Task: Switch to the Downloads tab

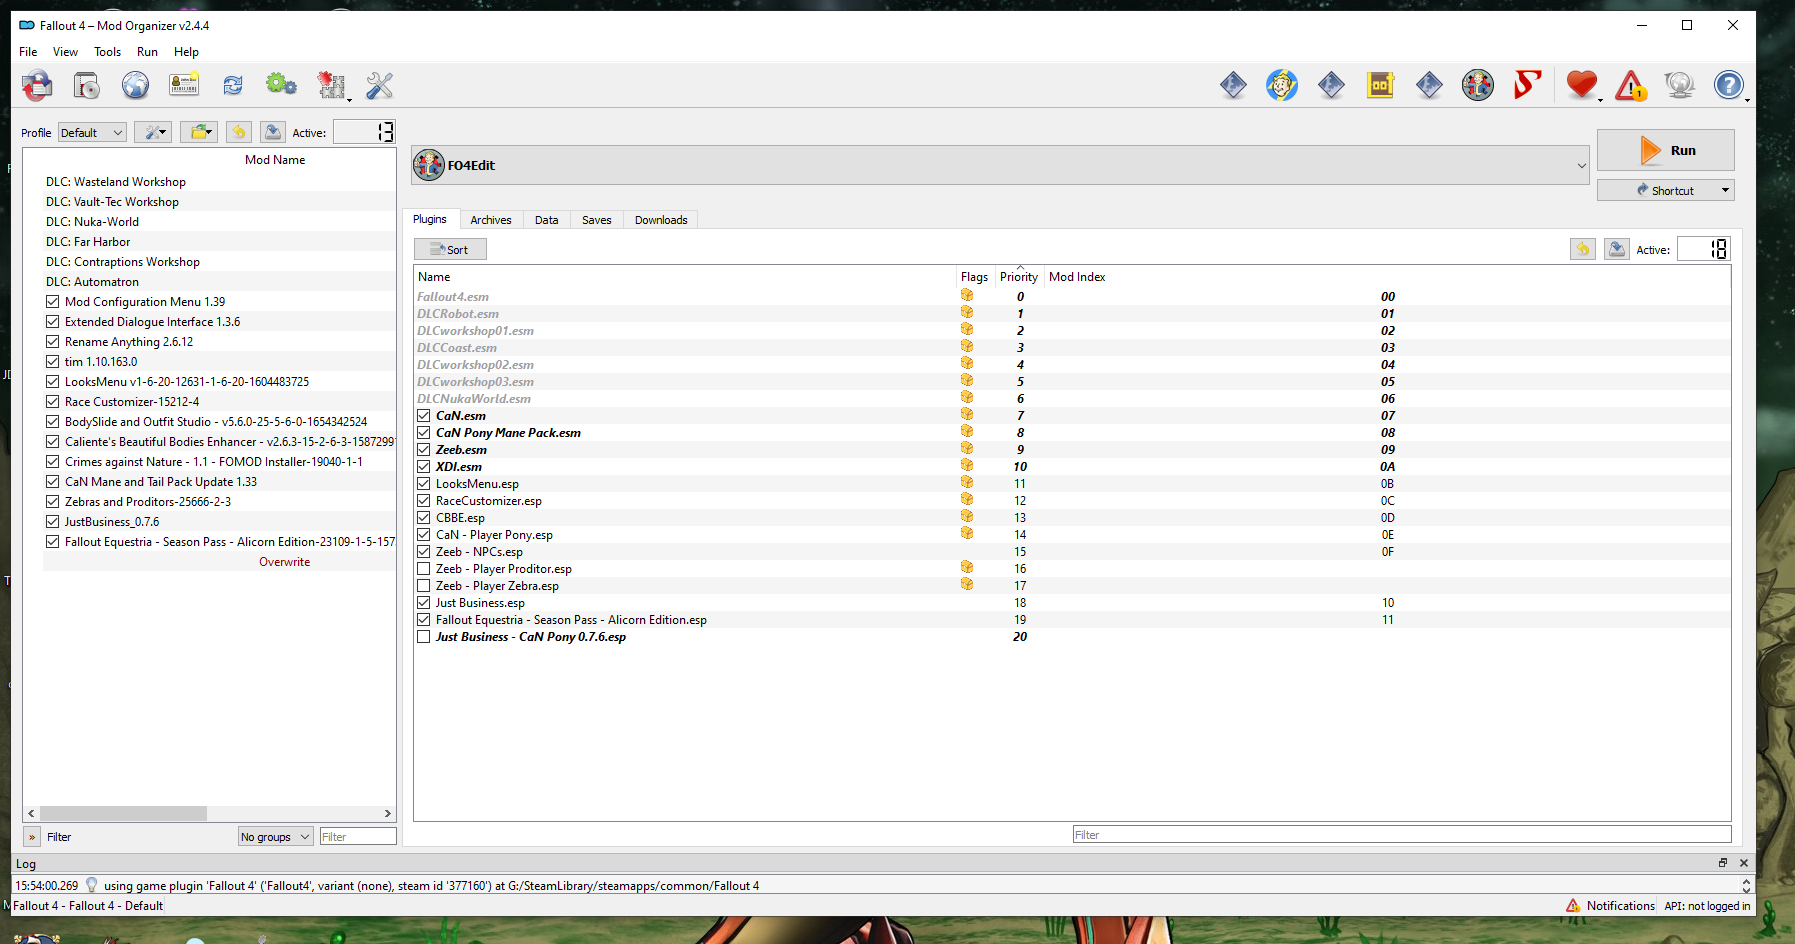Action: point(661,220)
